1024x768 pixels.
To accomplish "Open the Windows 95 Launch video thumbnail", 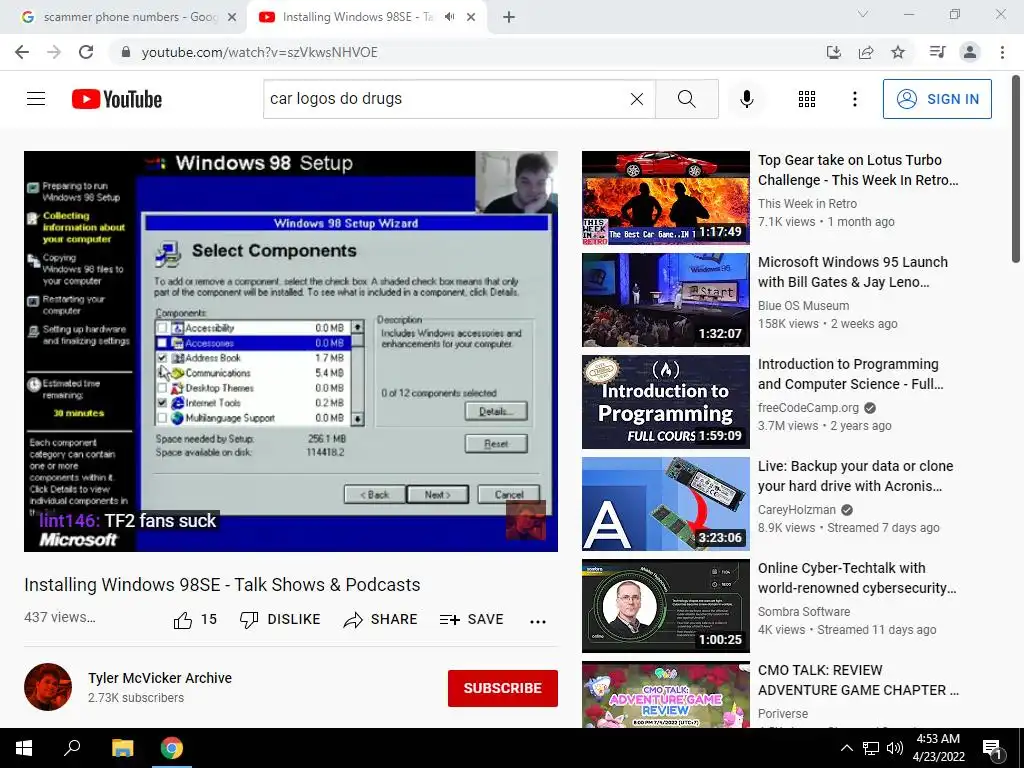I will (x=665, y=300).
